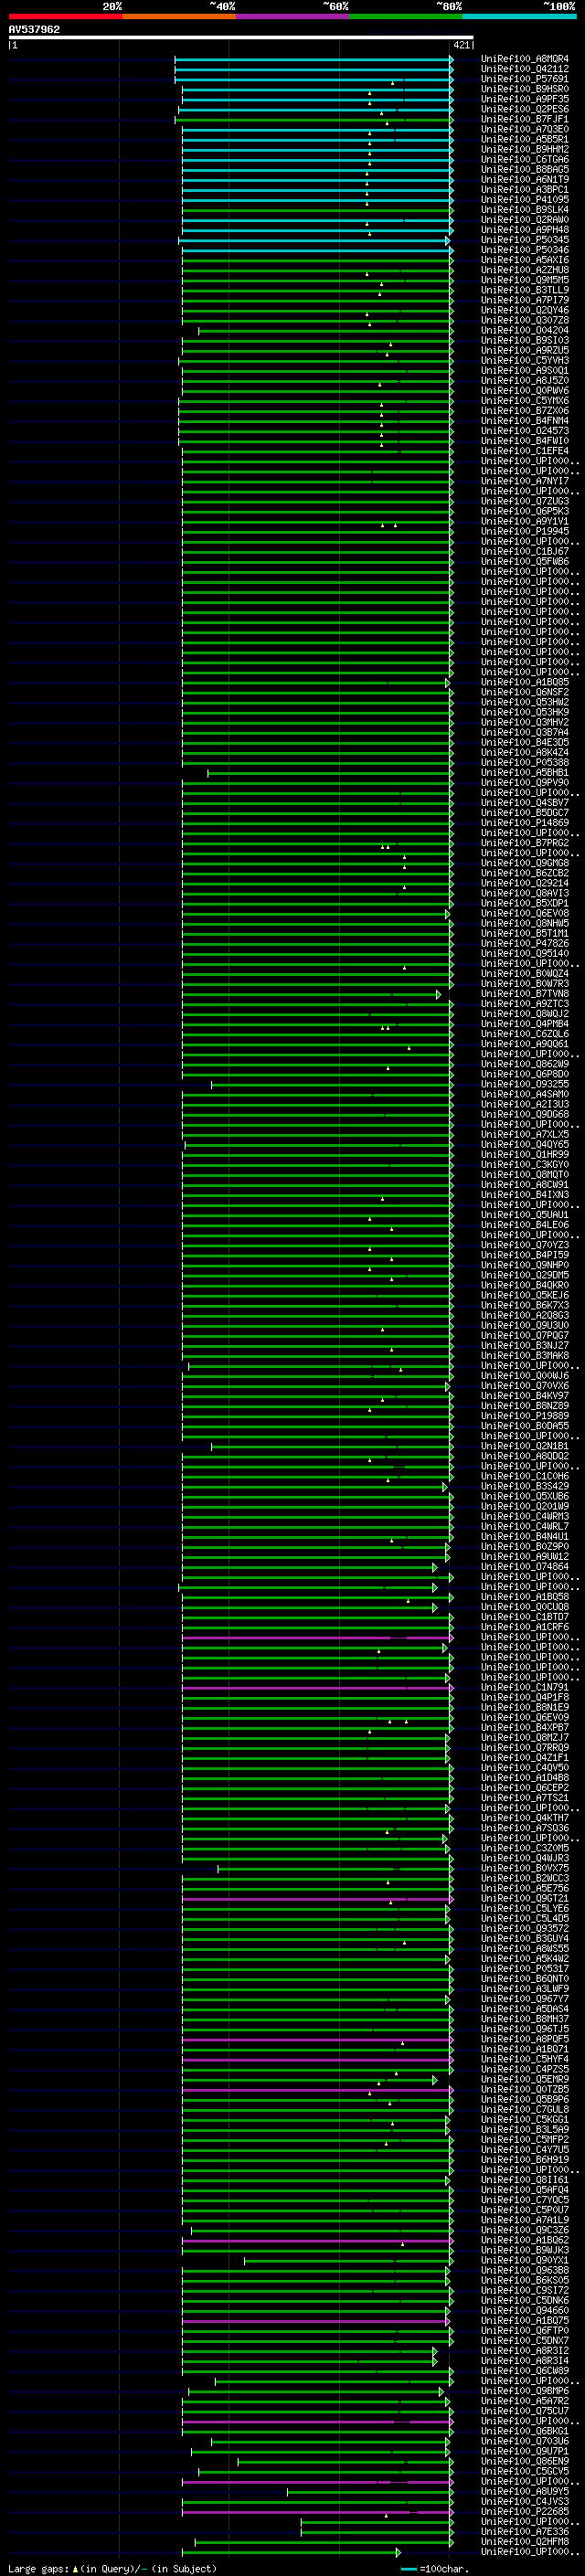Select the UniRef100_B7FJF1 label
Image resolution: width=585 pixels, height=2576 pixels.
tap(525, 119)
